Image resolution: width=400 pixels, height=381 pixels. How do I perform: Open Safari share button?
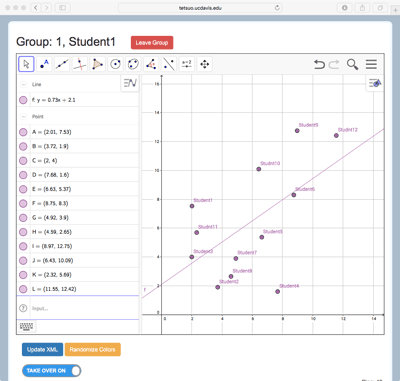[362, 7]
